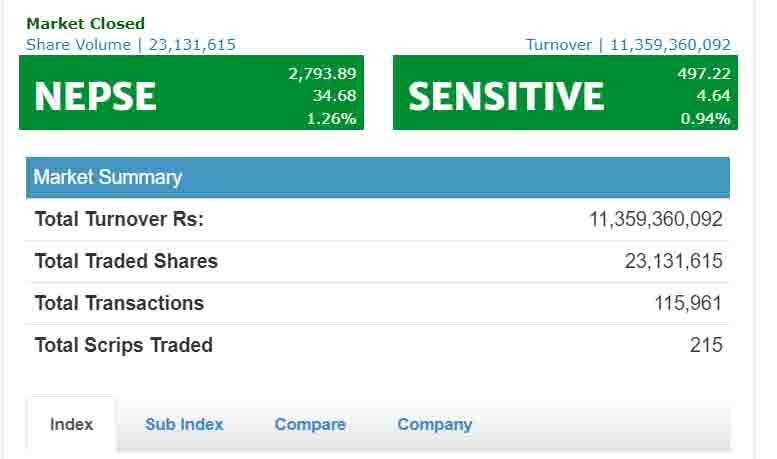Click the Market Summary header
This screenshot has width=777, height=459.
(108, 177)
